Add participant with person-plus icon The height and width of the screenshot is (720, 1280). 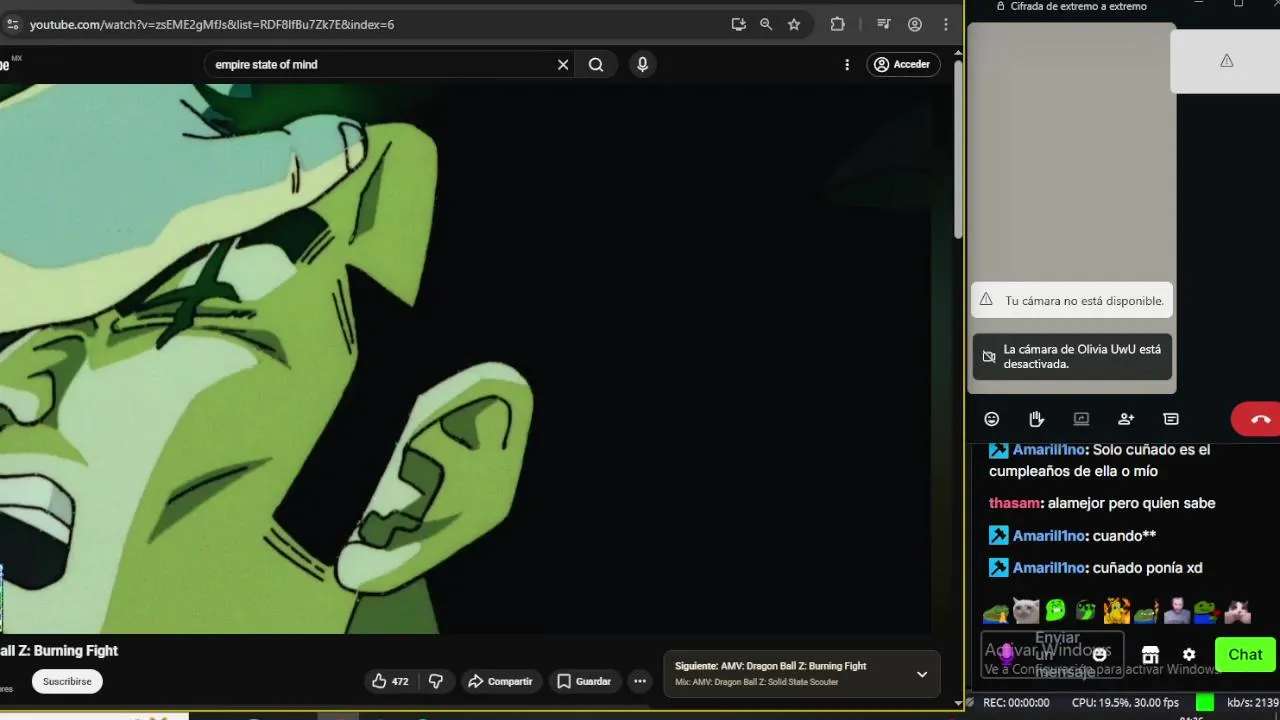tap(1126, 419)
